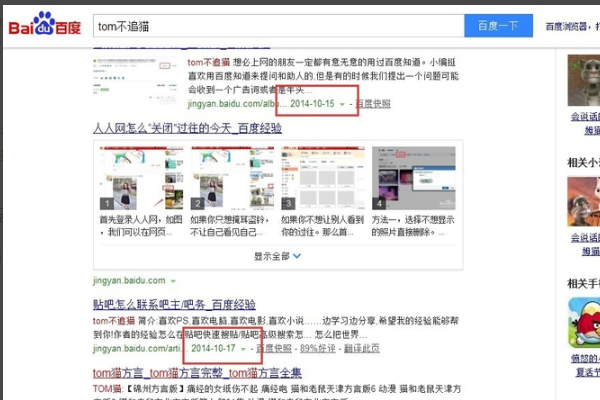Open Talking Tom cat image at top of sidebar
600x400 pixels.
pyautogui.click(x=584, y=80)
